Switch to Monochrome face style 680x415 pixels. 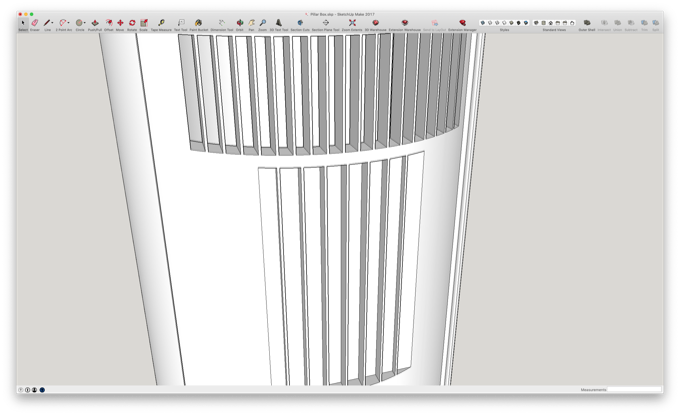[x=526, y=23]
